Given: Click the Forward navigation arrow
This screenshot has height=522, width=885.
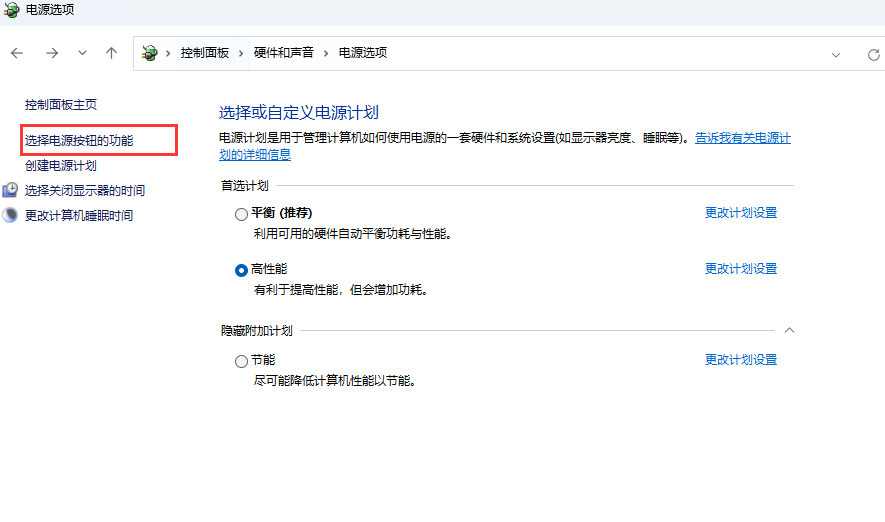Looking at the screenshot, I should (x=51, y=53).
